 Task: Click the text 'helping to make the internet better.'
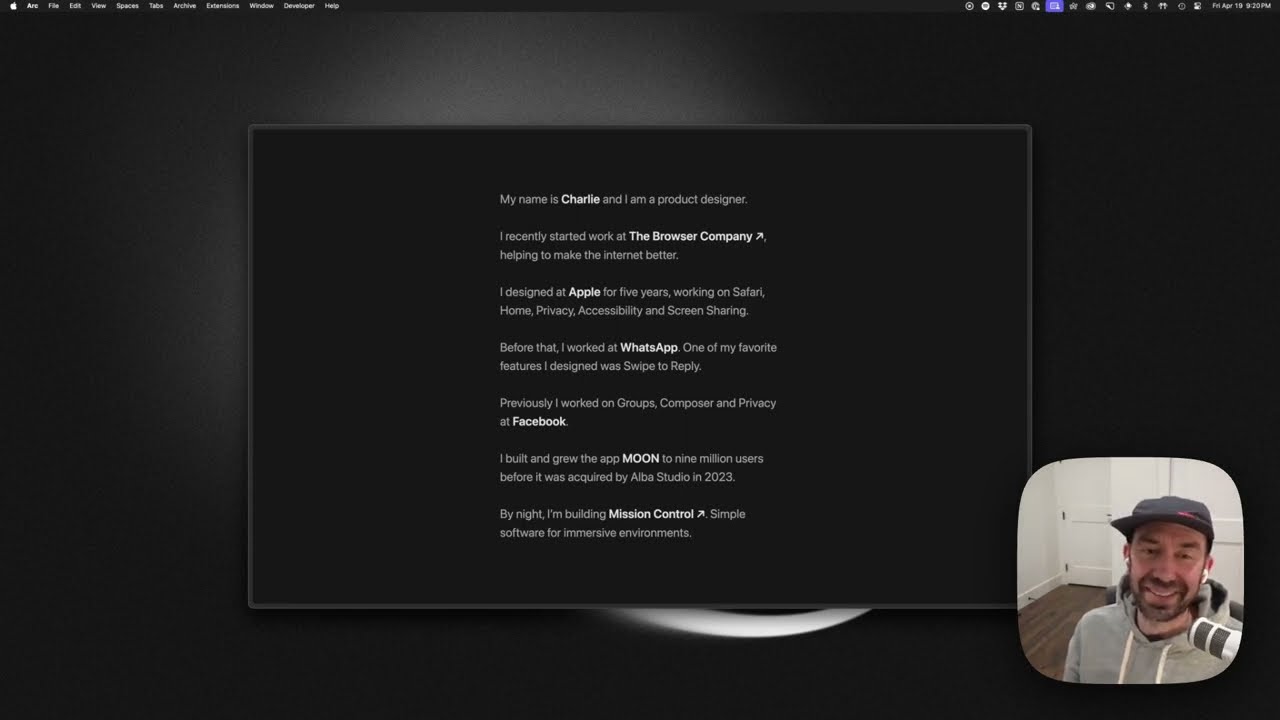point(589,255)
